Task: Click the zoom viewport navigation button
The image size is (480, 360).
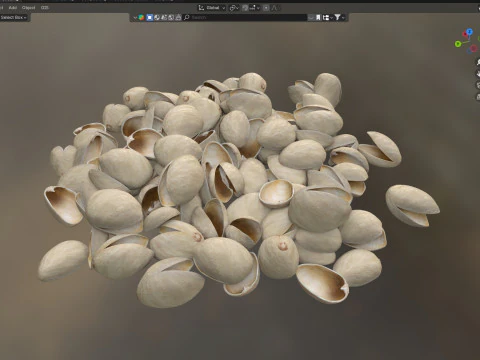Action: click(477, 62)
